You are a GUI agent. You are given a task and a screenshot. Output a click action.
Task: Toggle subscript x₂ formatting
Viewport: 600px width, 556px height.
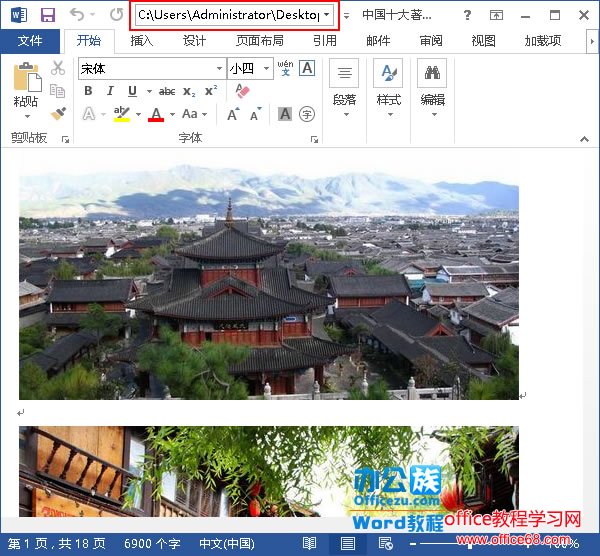(189, 91)
